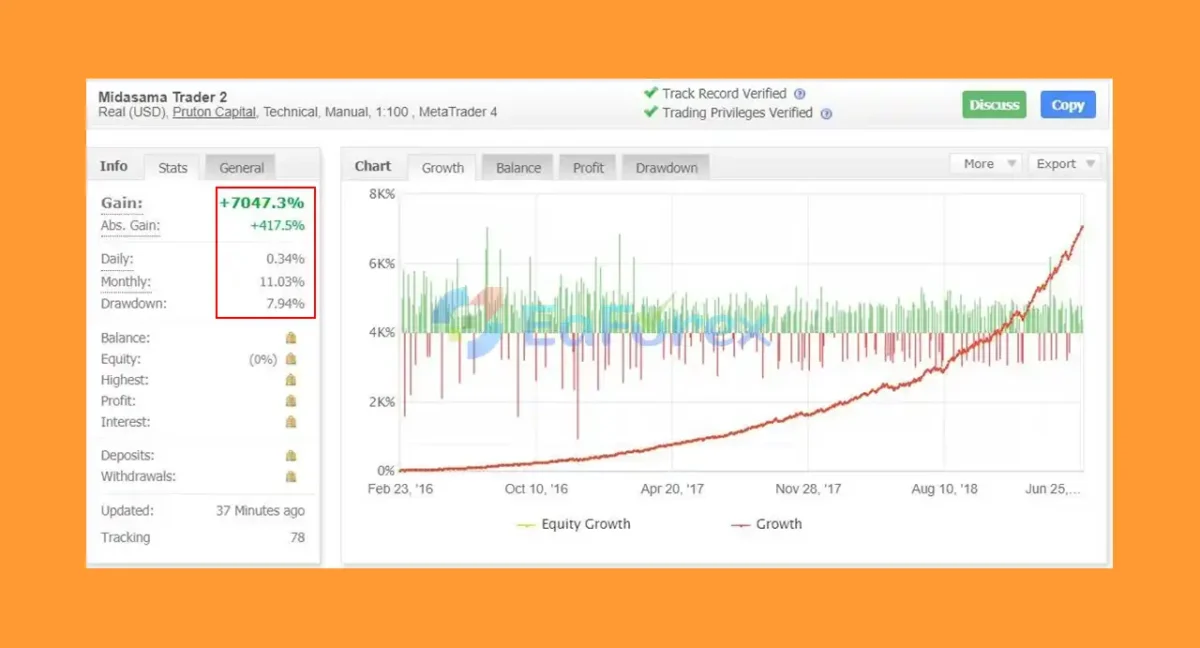Image resolution: width=1200 pixels, height=648 pixels.
Task: Click the Chart panel label
Action: pos(373,166)
